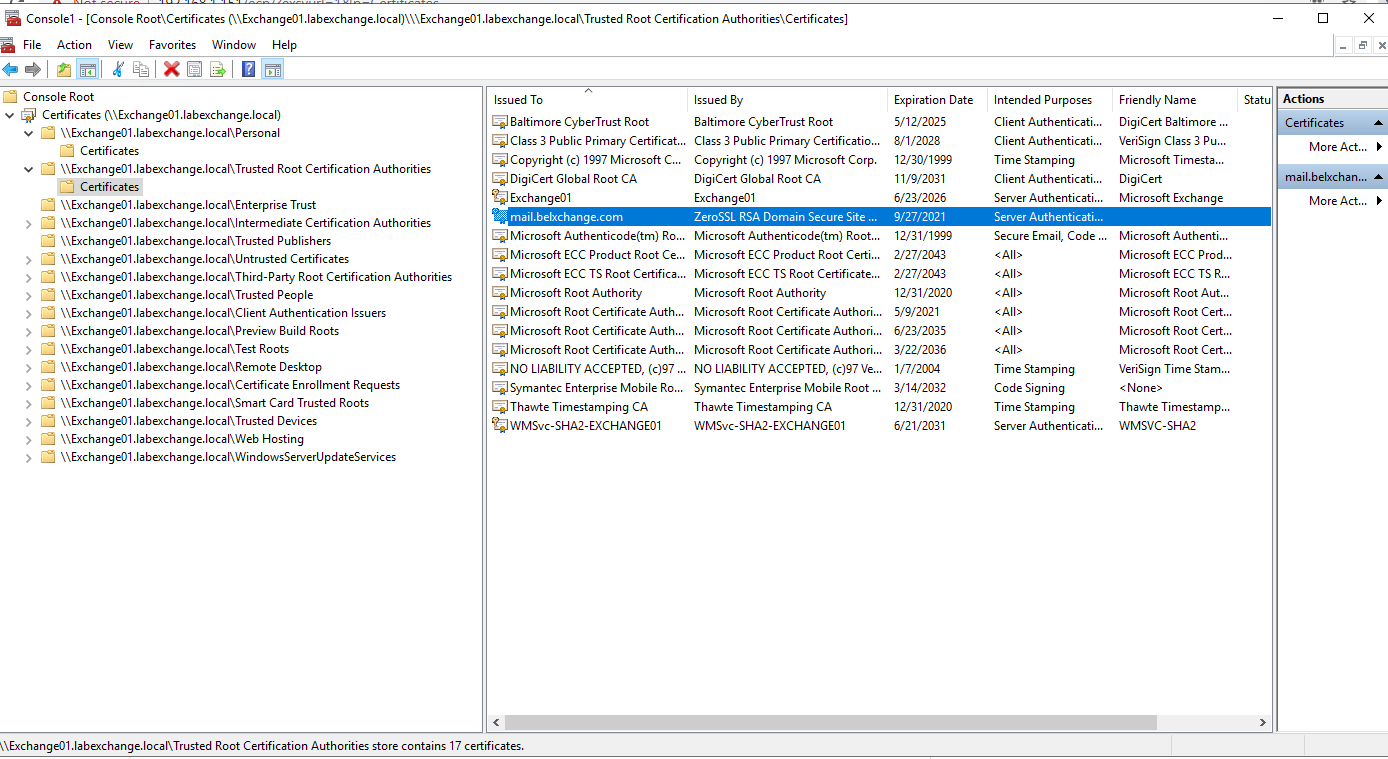Click the Microsoft Root Authority certificate icon

click(500, 292)
